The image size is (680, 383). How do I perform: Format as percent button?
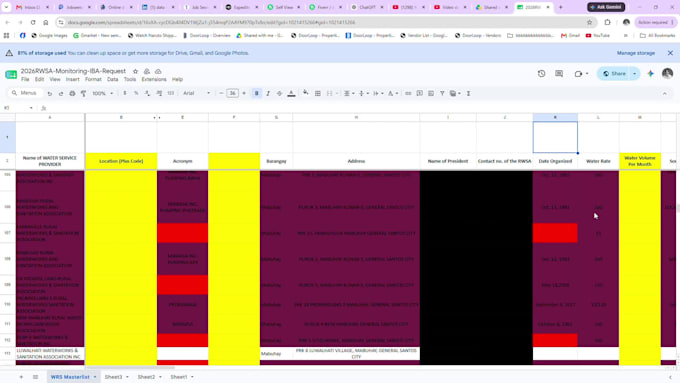[136, 93]
